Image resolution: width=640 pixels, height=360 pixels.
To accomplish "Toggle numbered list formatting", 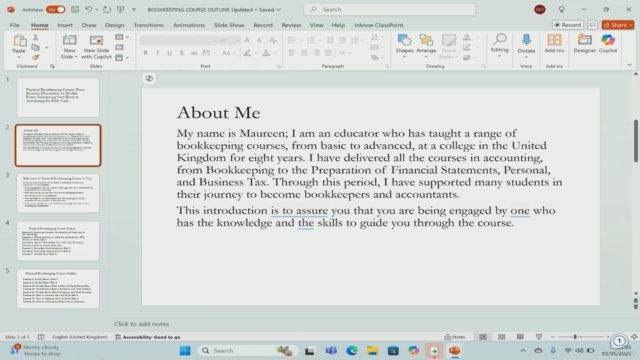I will click(311, 40).
